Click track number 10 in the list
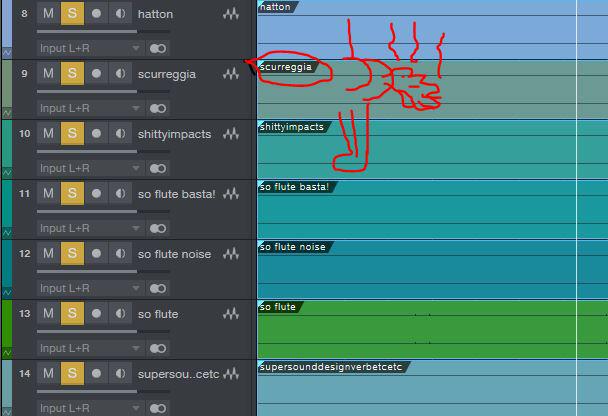Image resolution: width=608 pixels, height=416 pixels. click(24, 134)
